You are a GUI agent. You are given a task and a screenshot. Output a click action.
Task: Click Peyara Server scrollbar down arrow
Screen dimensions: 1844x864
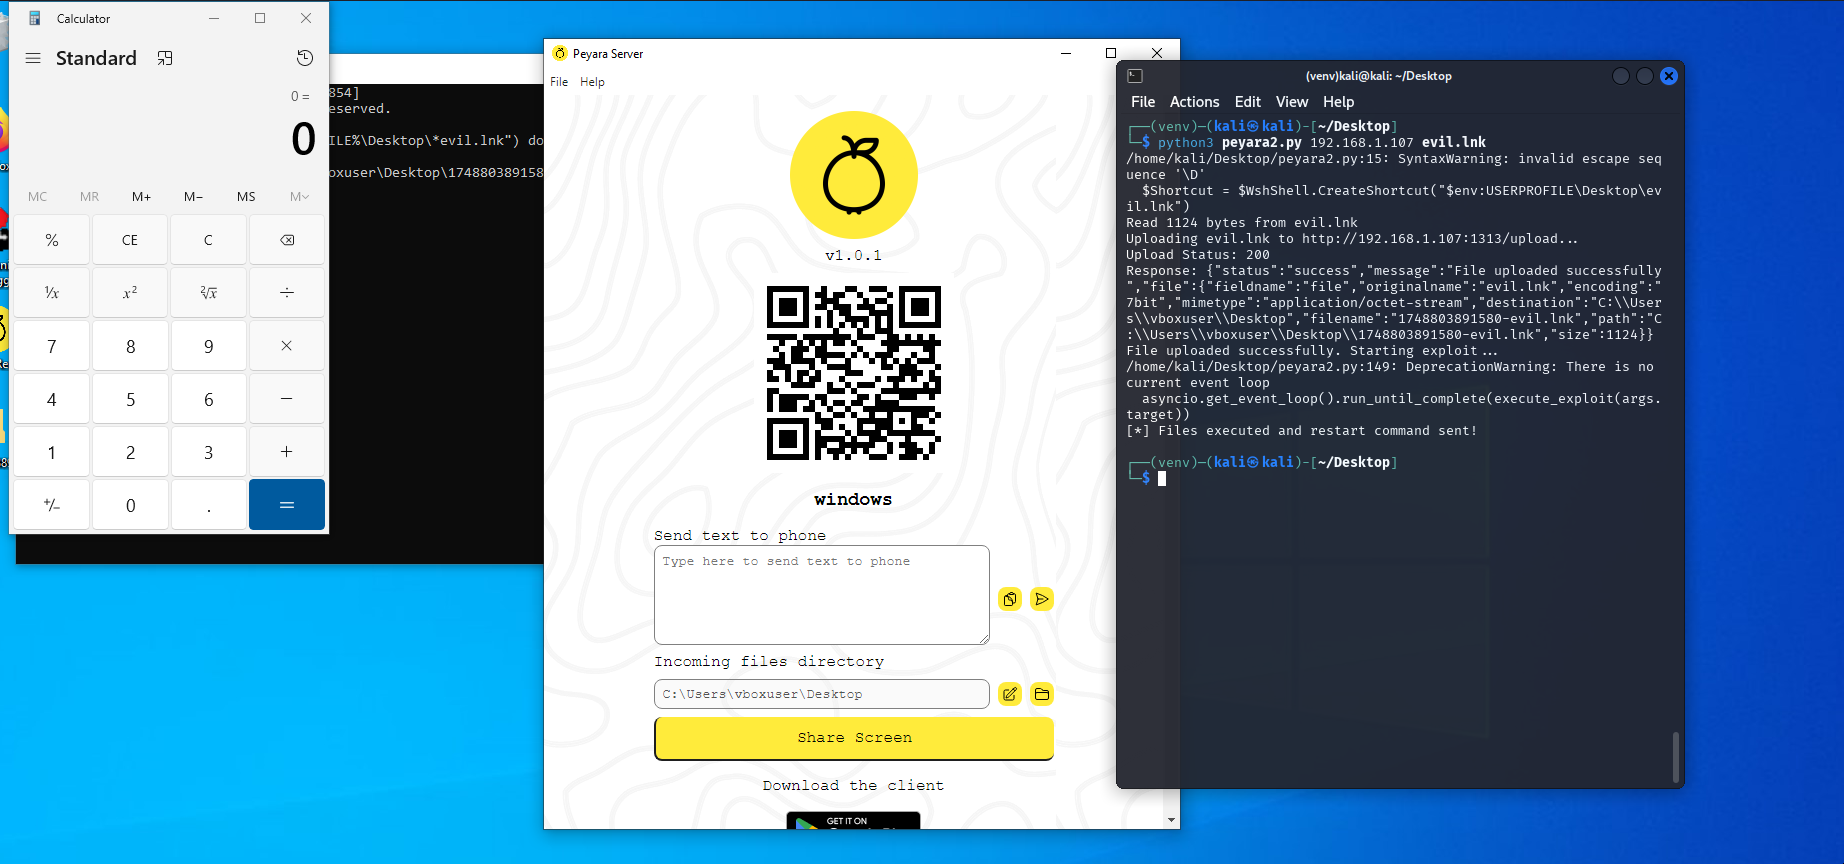pos(1172,820)
